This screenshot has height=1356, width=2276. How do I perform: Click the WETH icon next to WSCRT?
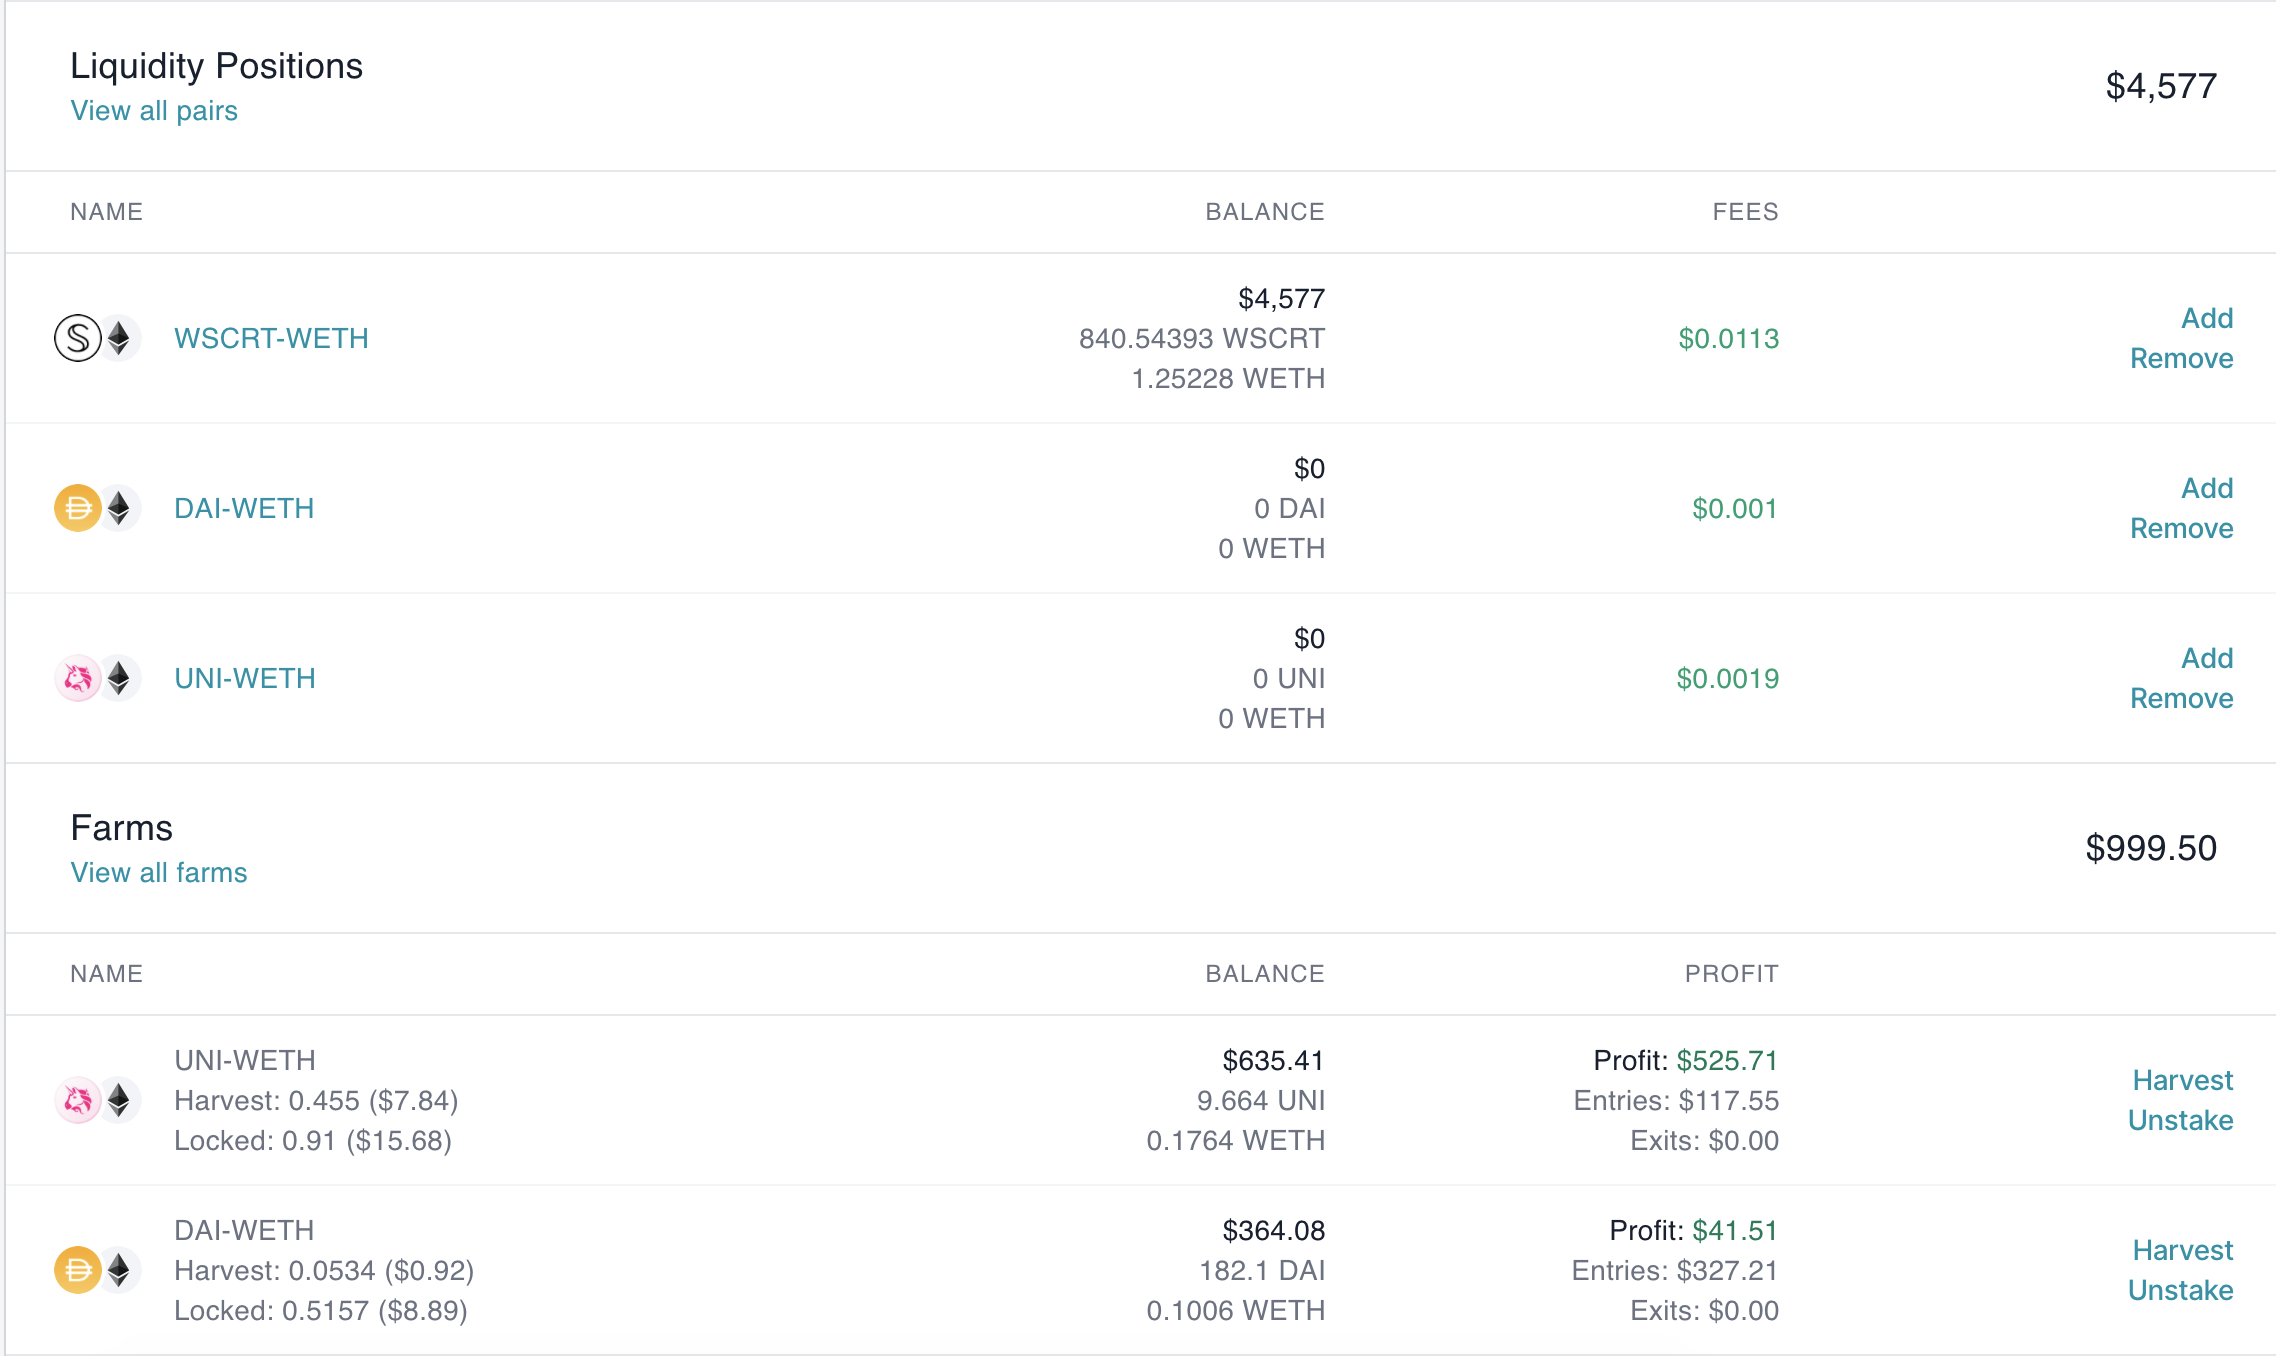(119, 338)
